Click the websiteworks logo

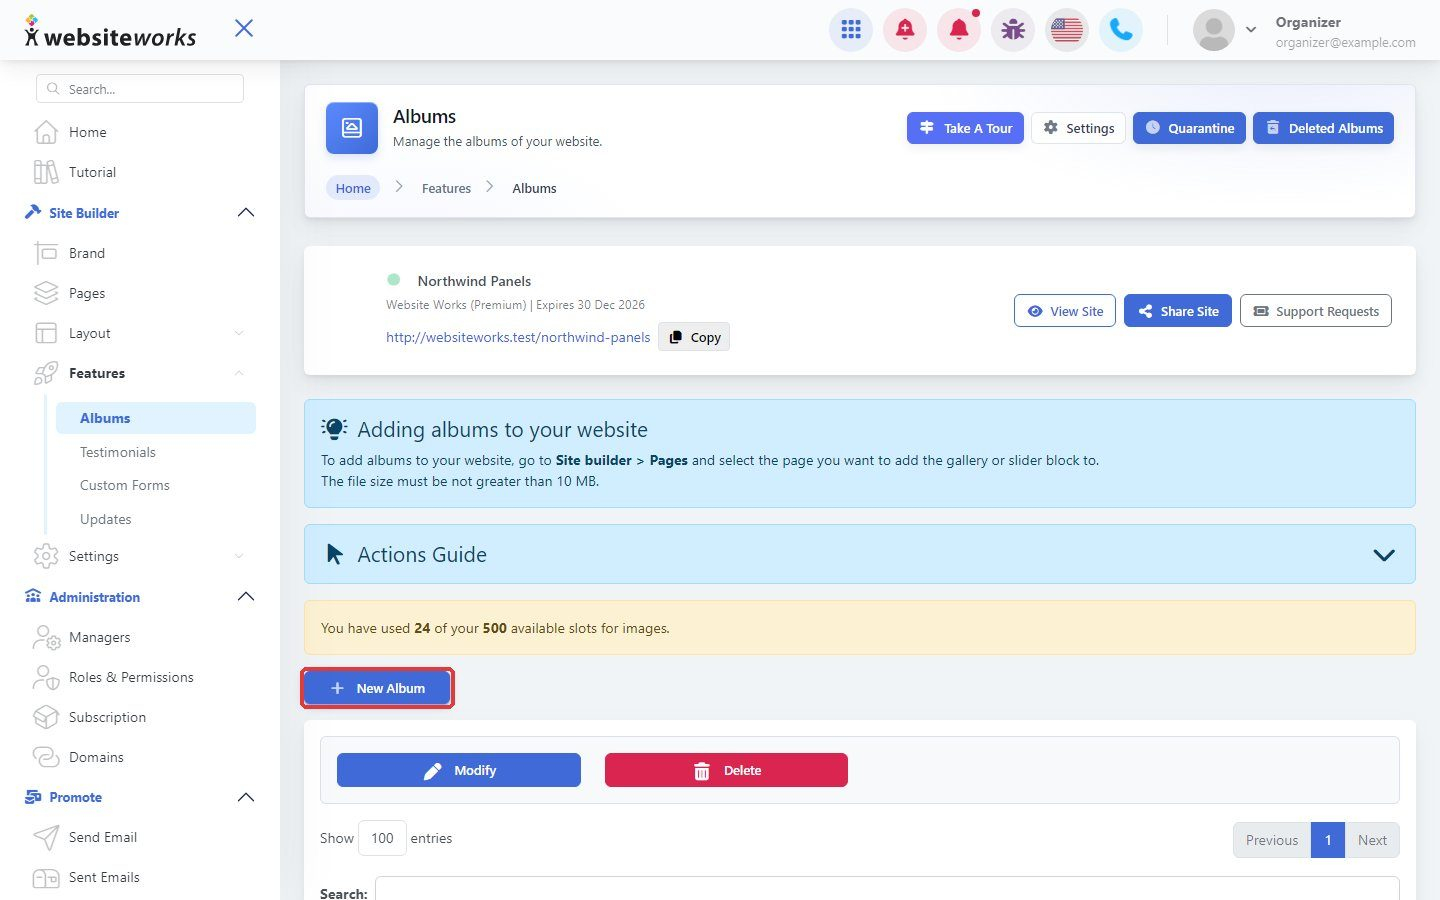110,33
